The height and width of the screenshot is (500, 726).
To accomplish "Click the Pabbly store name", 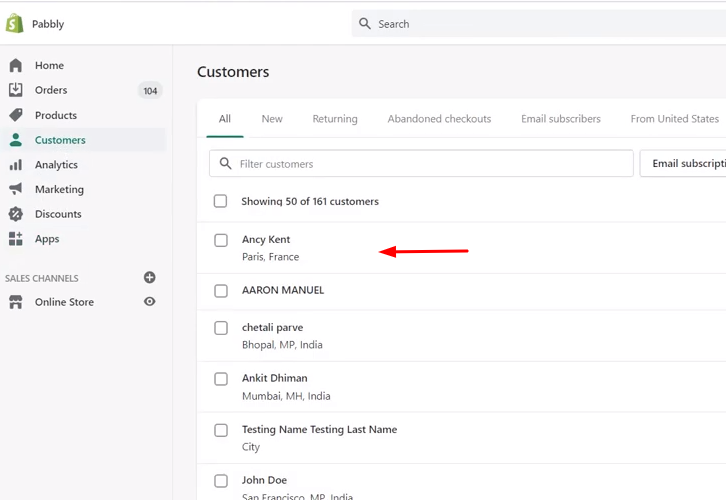I will tap(48, 24).
